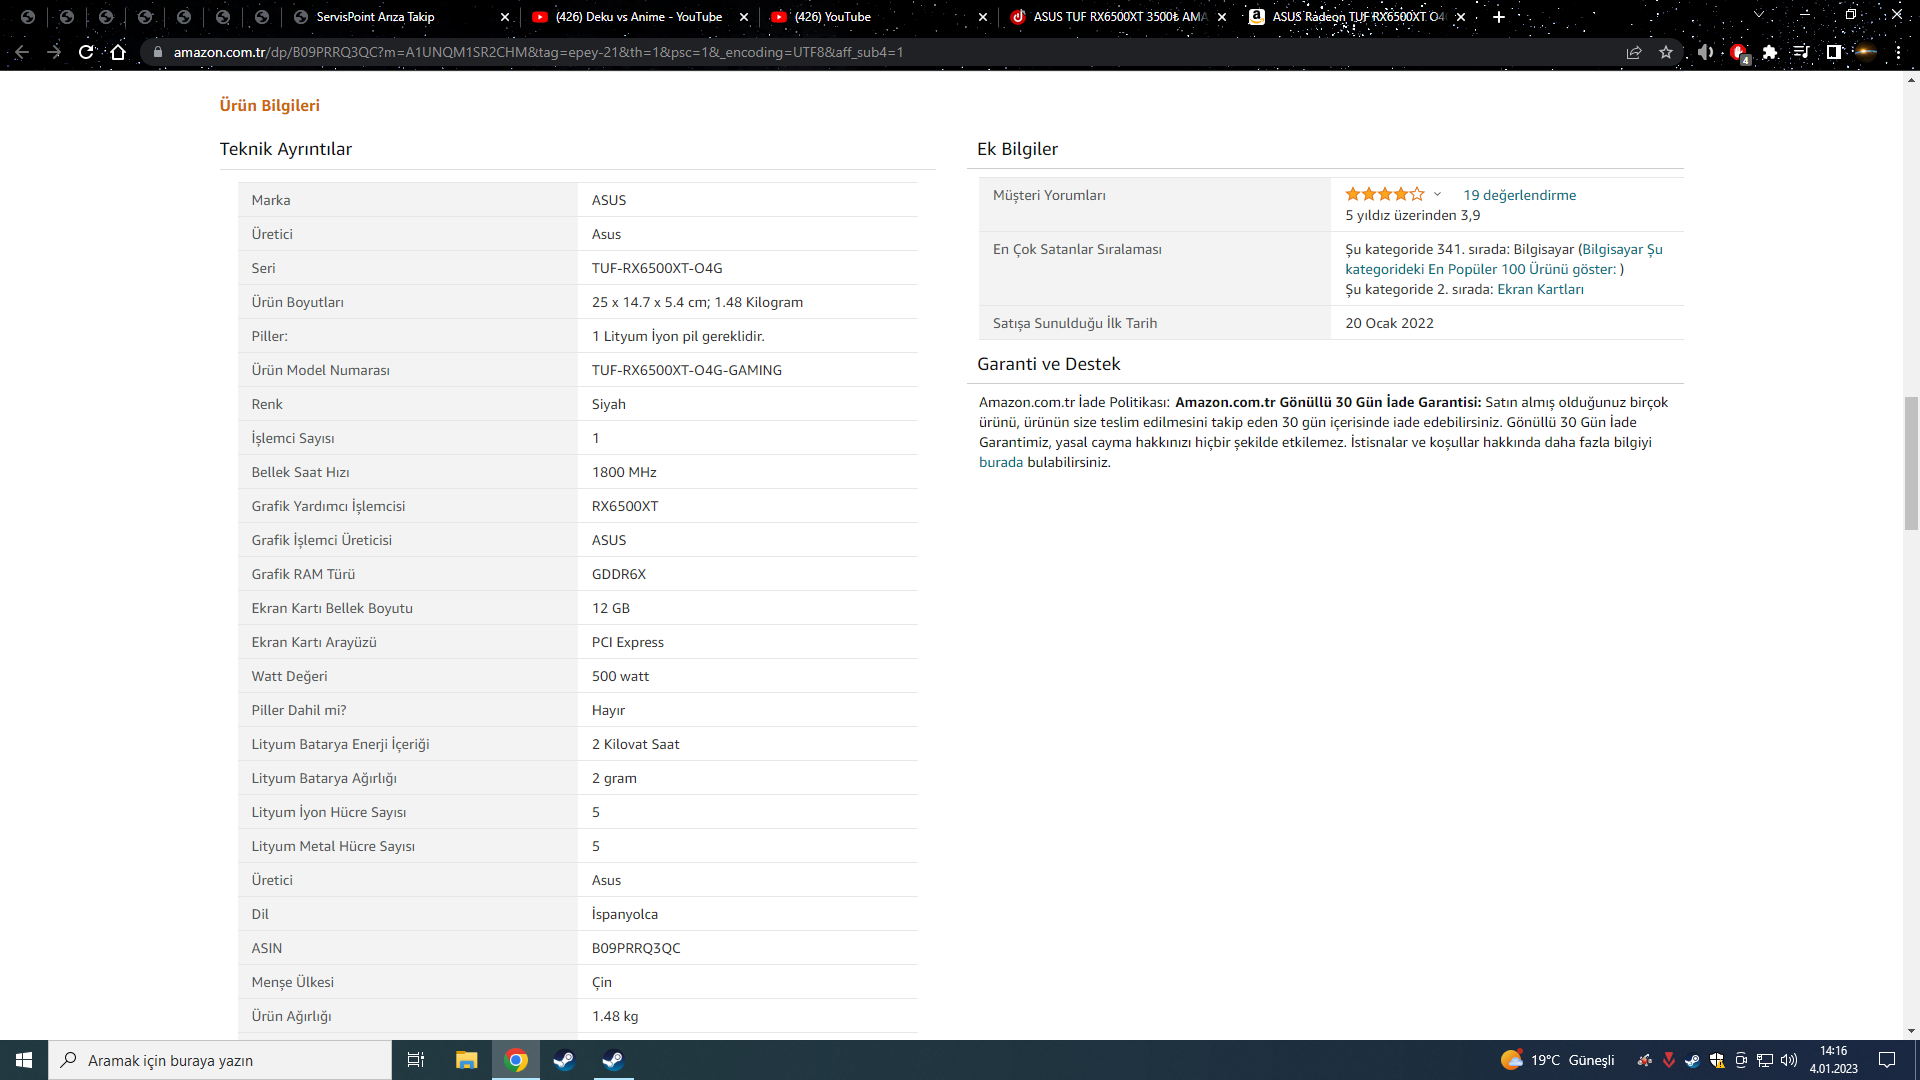This screenshot has width=1920, height=1080.
Task: Open the Extensions puzzle piece menu
Action: (1770, 52)
